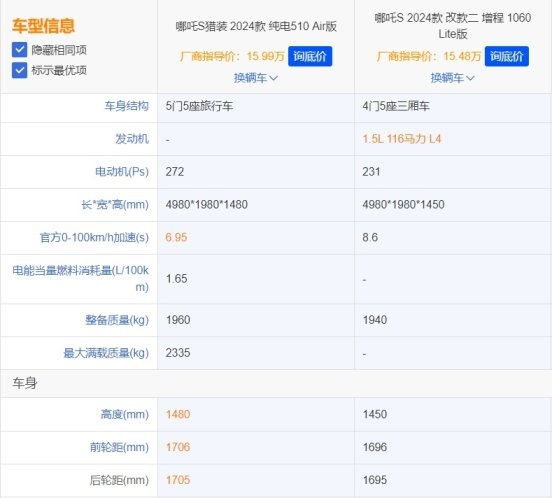Select the 厂商指导价: 15.48万 price

[429, 56]
